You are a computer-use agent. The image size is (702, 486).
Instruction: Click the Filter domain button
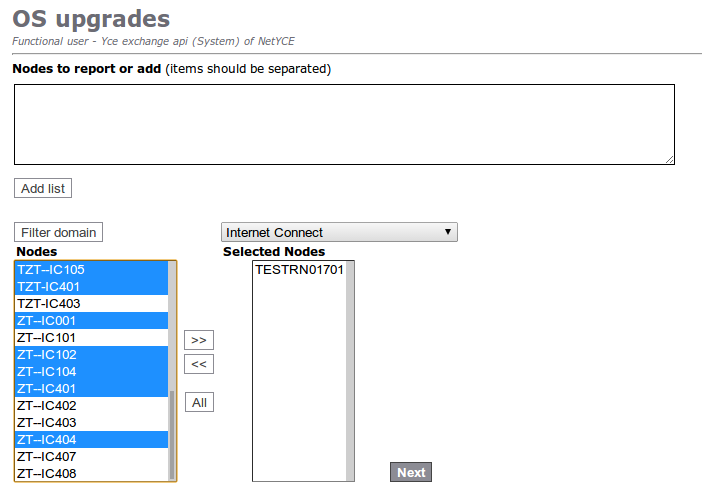tap(59, 232)
